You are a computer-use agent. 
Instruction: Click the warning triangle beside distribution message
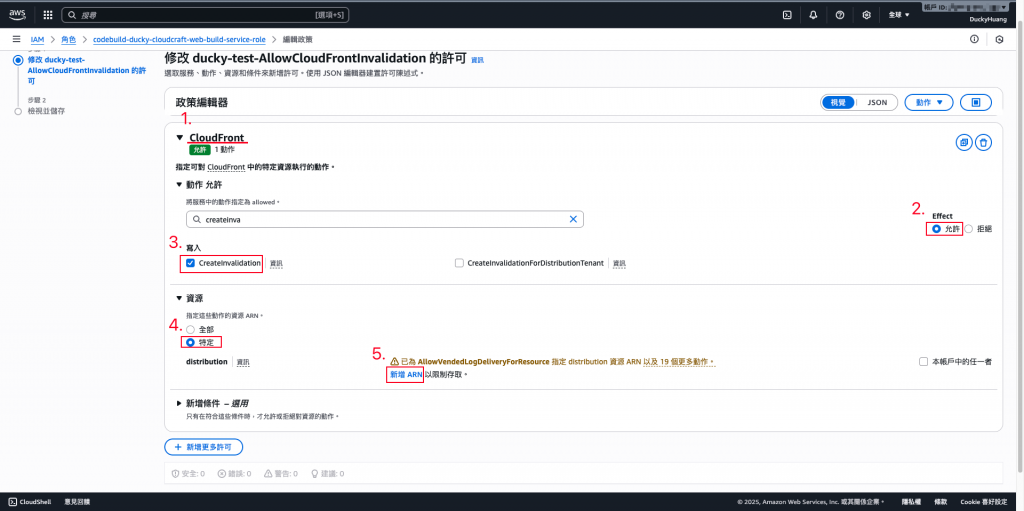(x=394, y=361)
